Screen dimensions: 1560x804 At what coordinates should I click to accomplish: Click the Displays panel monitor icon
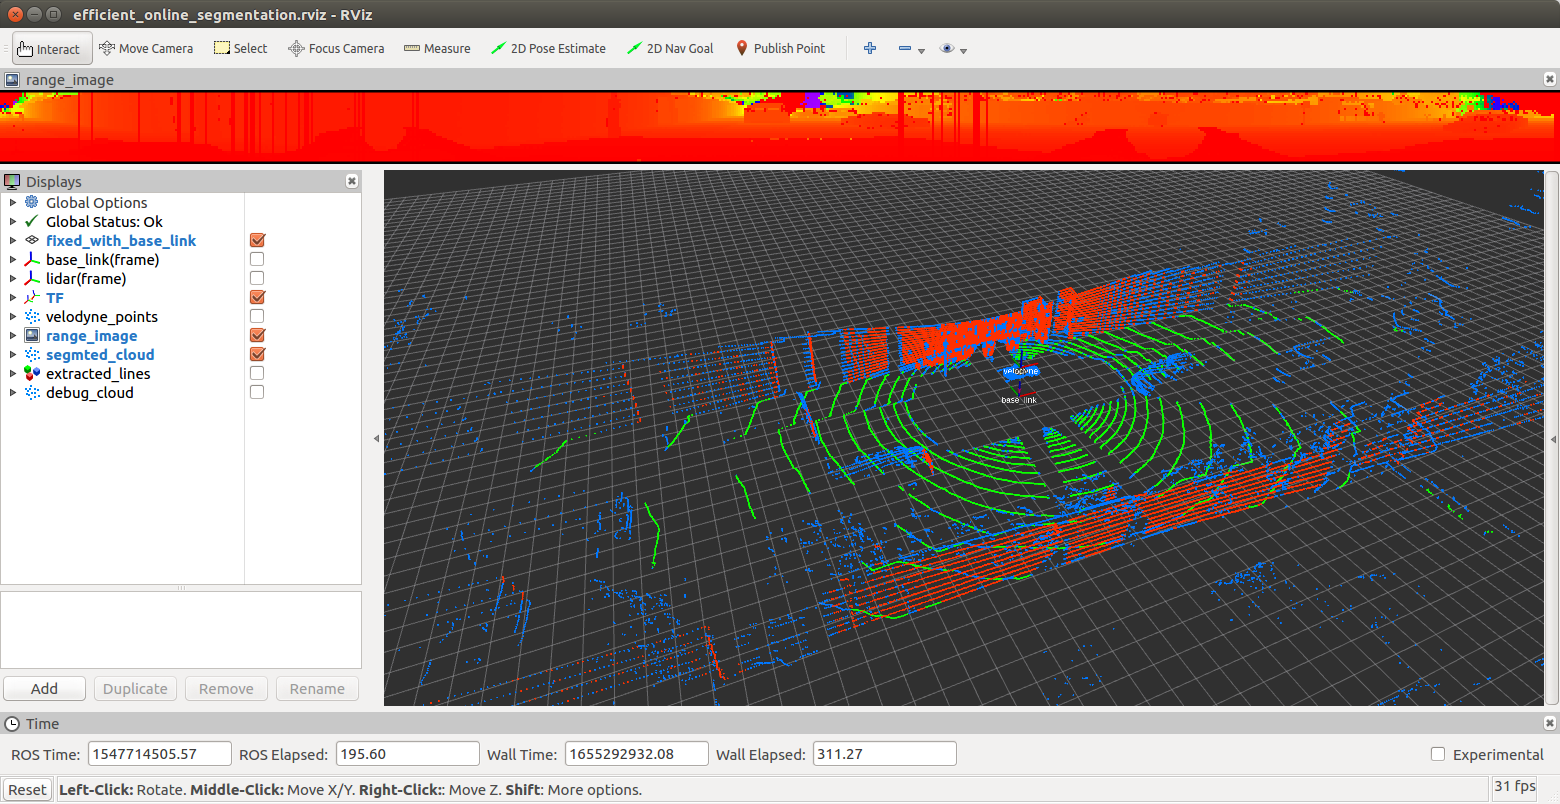[x=12, y=181]
